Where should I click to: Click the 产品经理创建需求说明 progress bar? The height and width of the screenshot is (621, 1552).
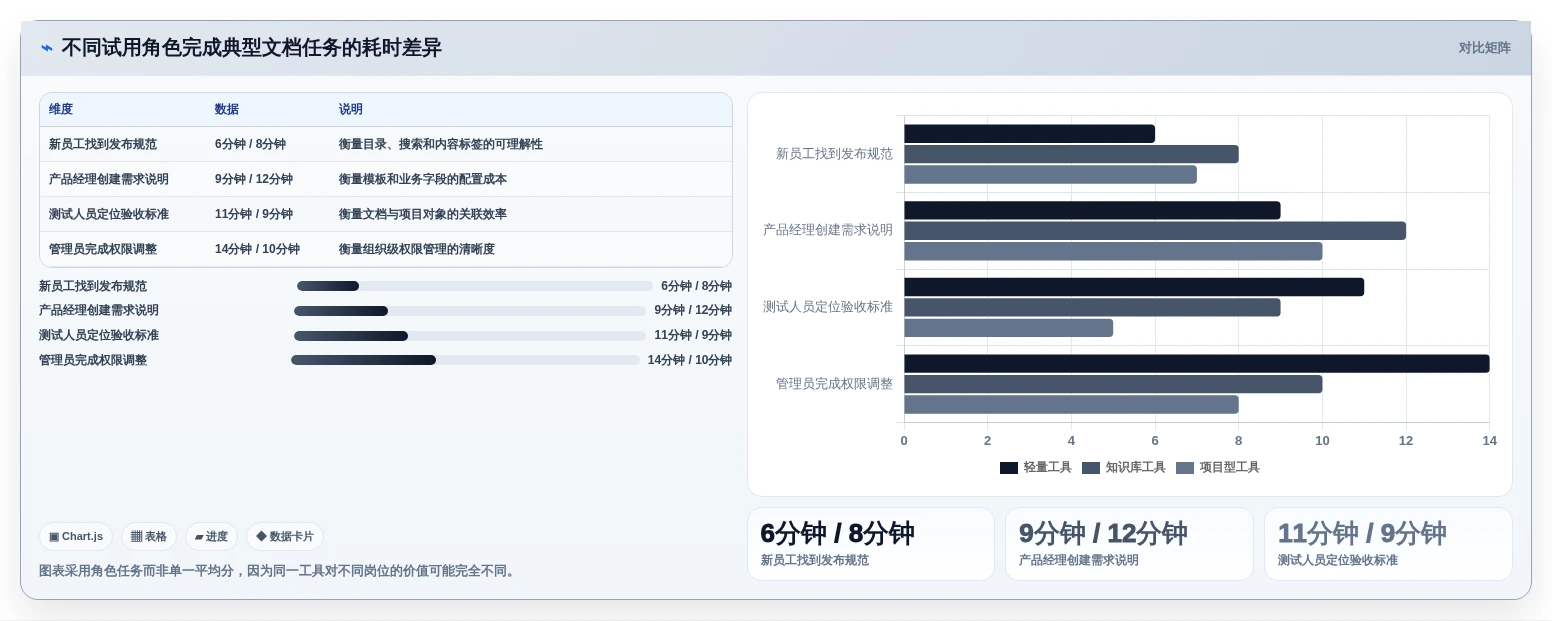pos(470,311)
